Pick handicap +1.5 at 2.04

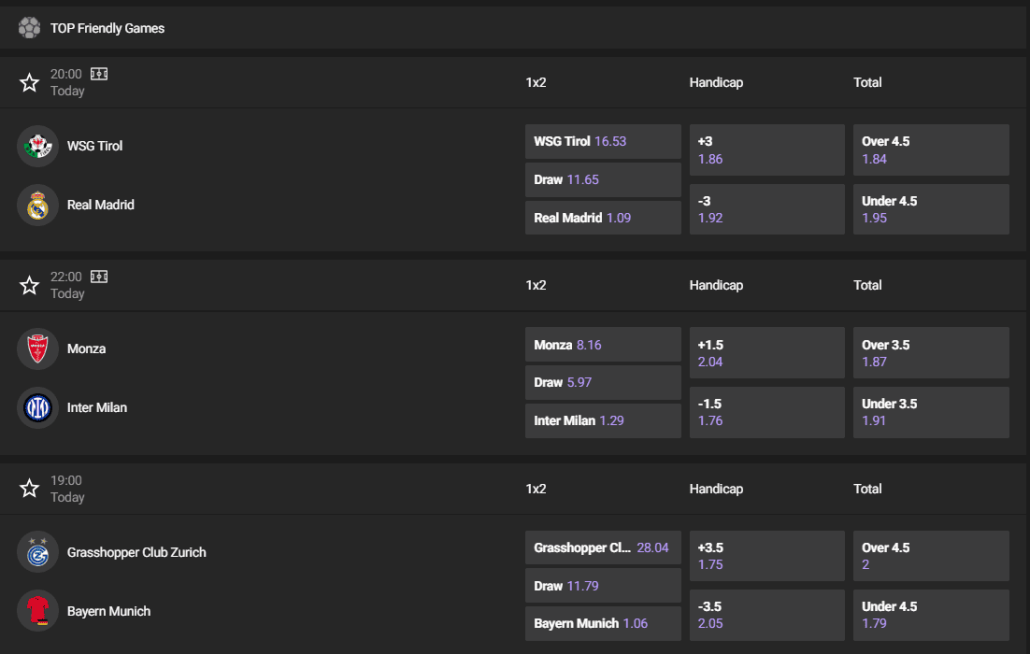[x=767, y=353]
